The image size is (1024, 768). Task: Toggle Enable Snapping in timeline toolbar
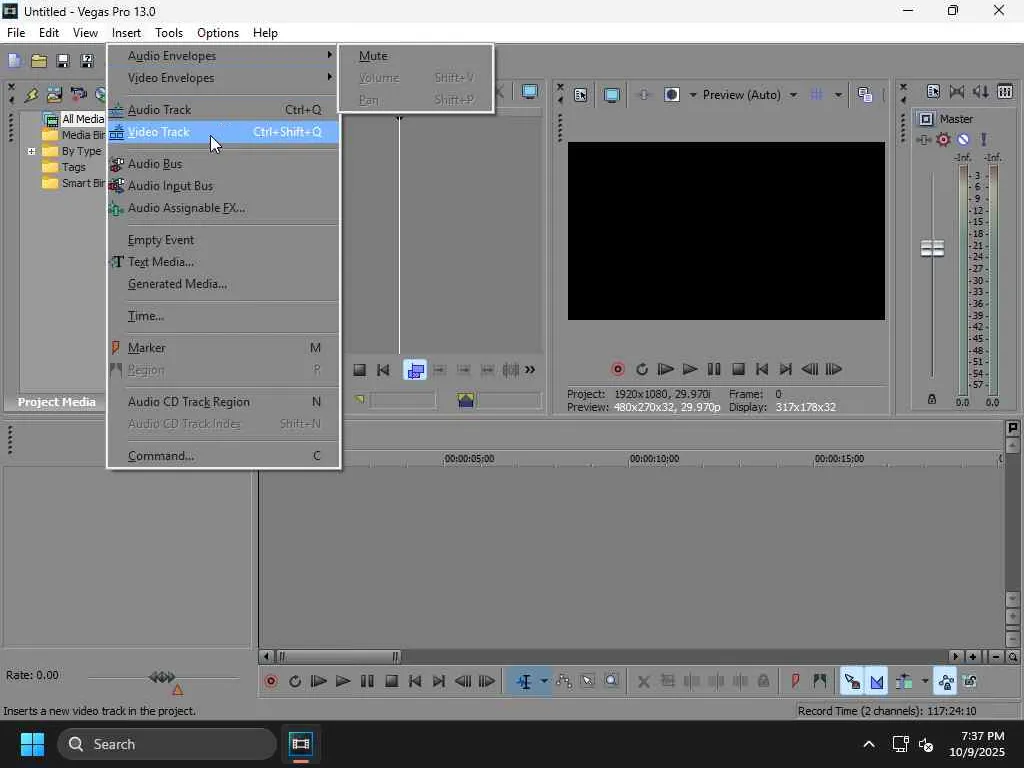[852, 681]
